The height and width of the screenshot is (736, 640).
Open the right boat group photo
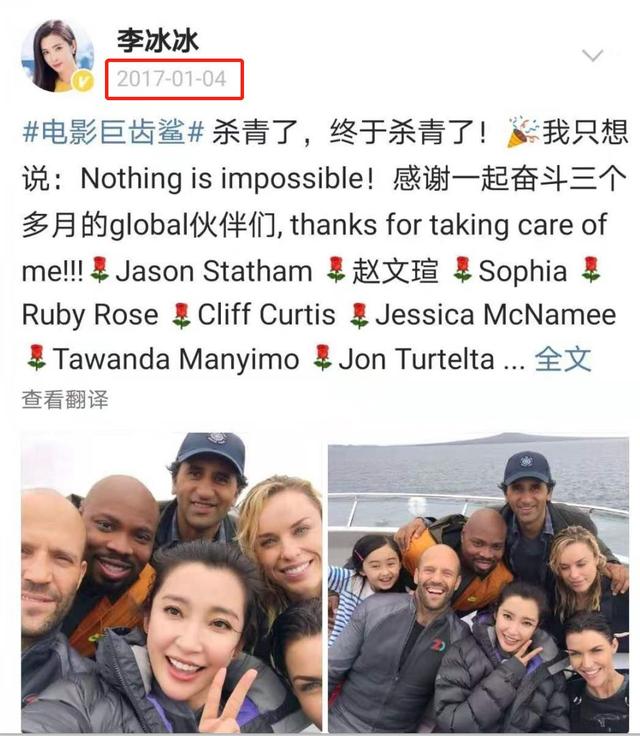[478, 582]
